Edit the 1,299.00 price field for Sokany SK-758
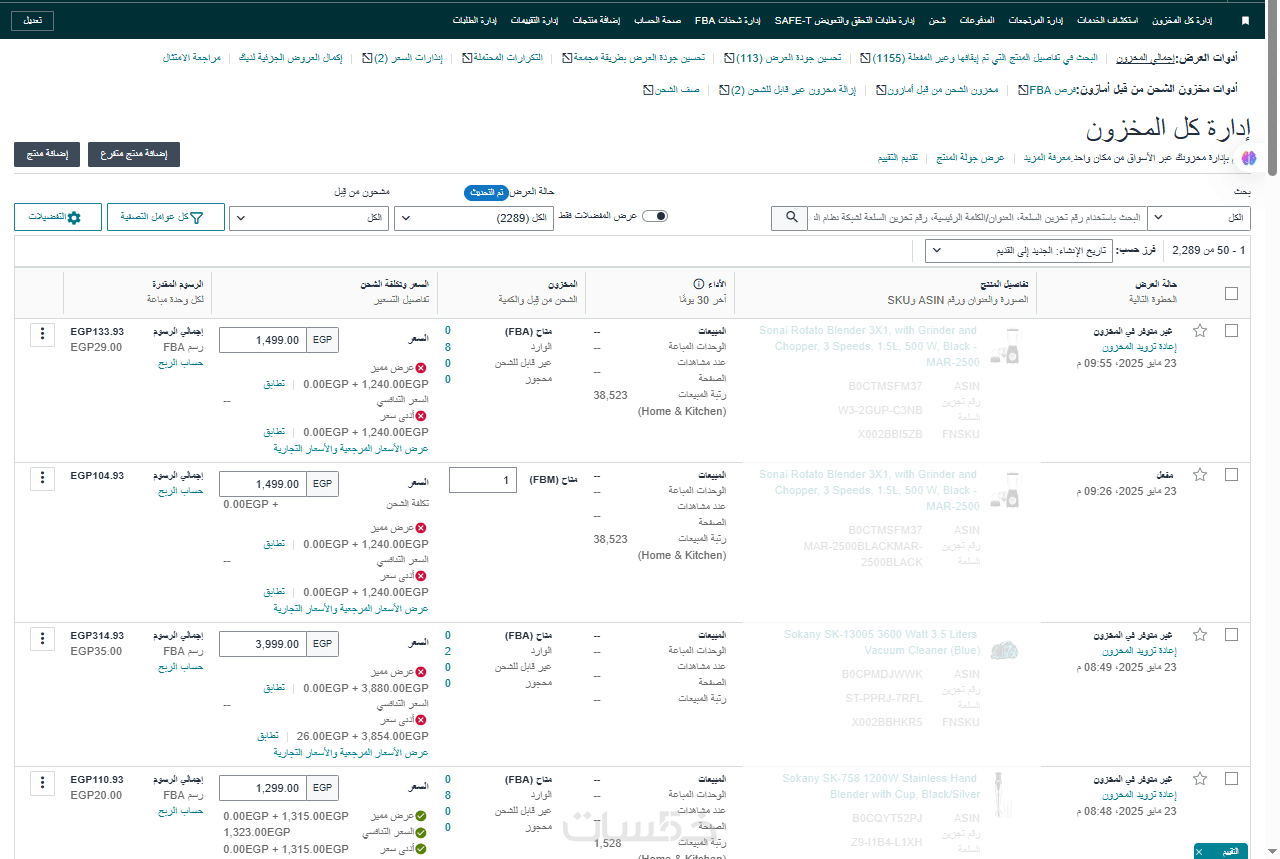This screenshot has height=859, width=1280. [263, 788]
